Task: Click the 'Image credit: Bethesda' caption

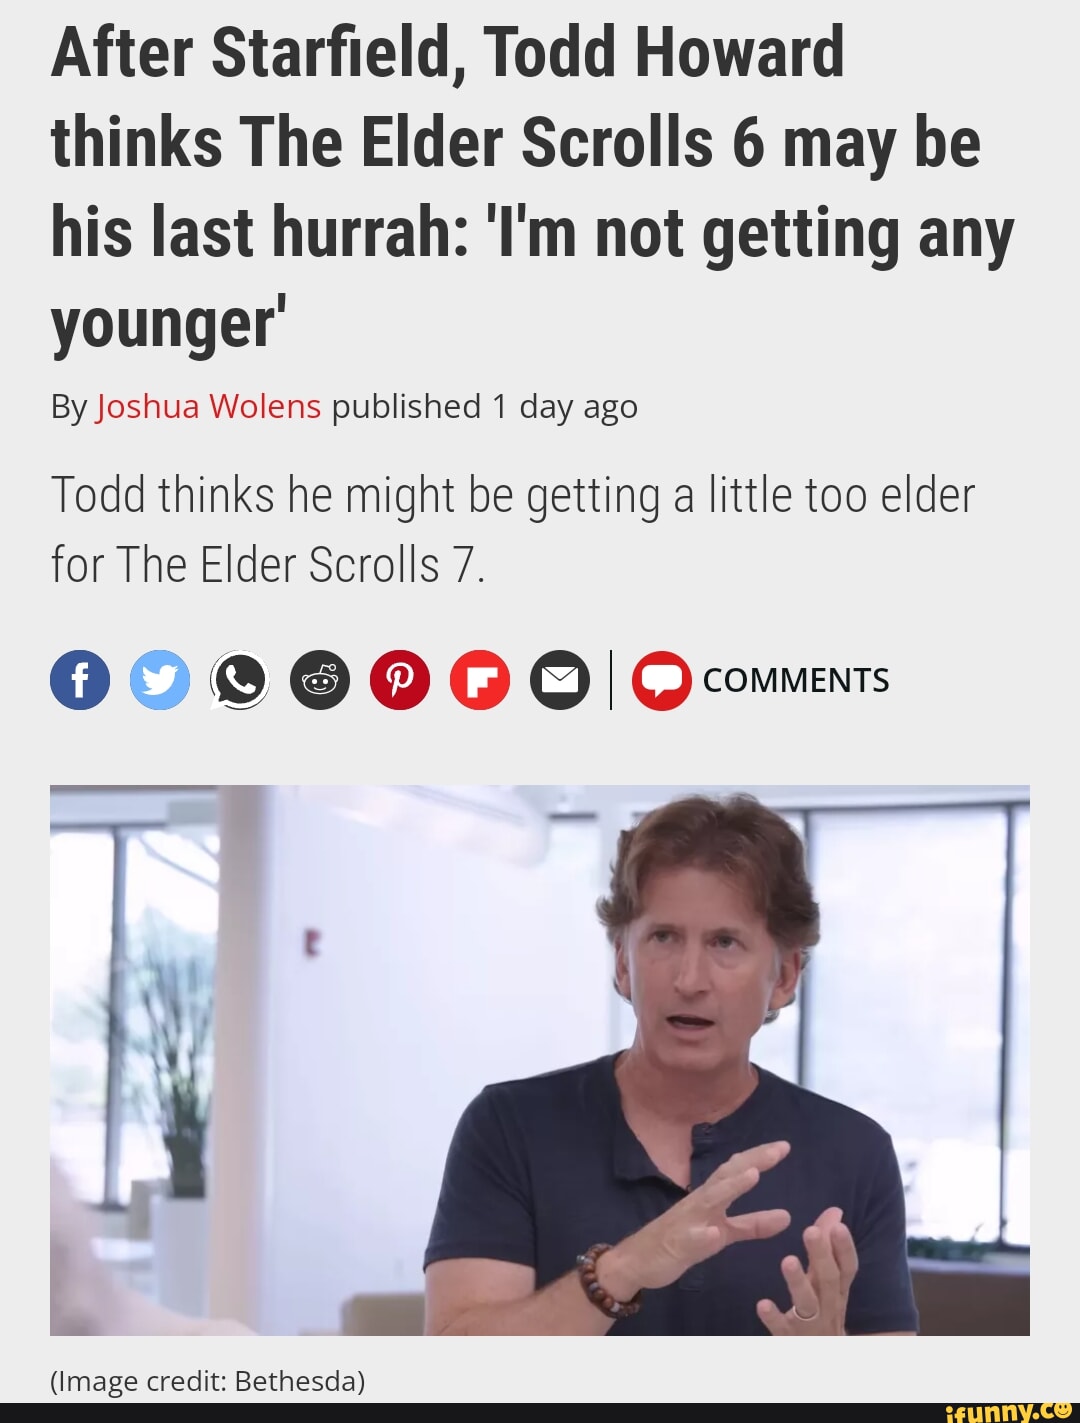Action: [x=208, y=1381]
